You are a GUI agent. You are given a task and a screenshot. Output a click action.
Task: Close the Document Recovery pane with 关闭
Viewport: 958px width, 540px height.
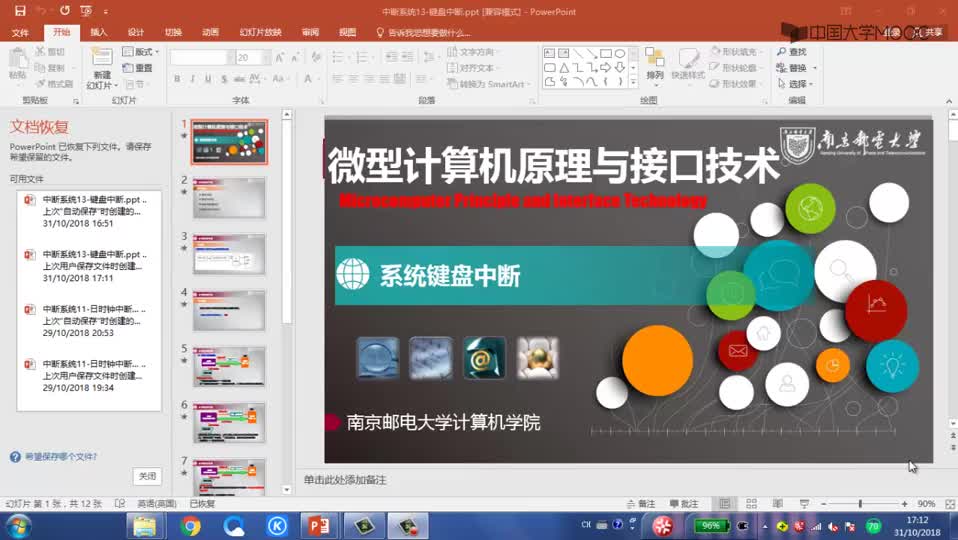(x=147, y=476)
